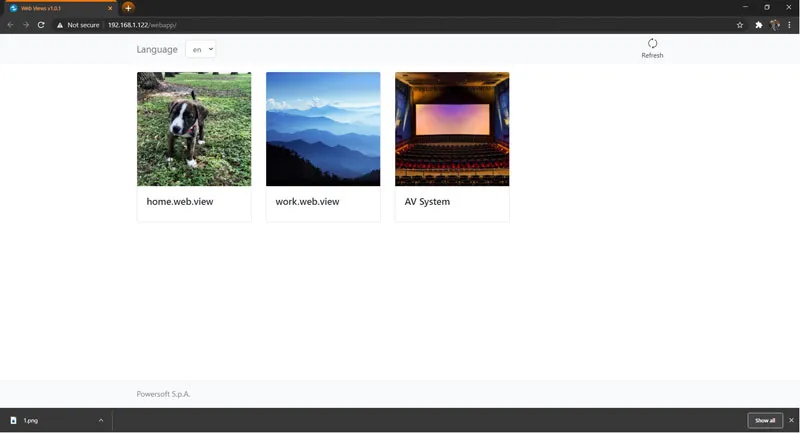Image resolution: width=800 pixels, height=433 pixels.
Task: Click the Powersoft S.p.A. footer text
Action: click(163, 394)
